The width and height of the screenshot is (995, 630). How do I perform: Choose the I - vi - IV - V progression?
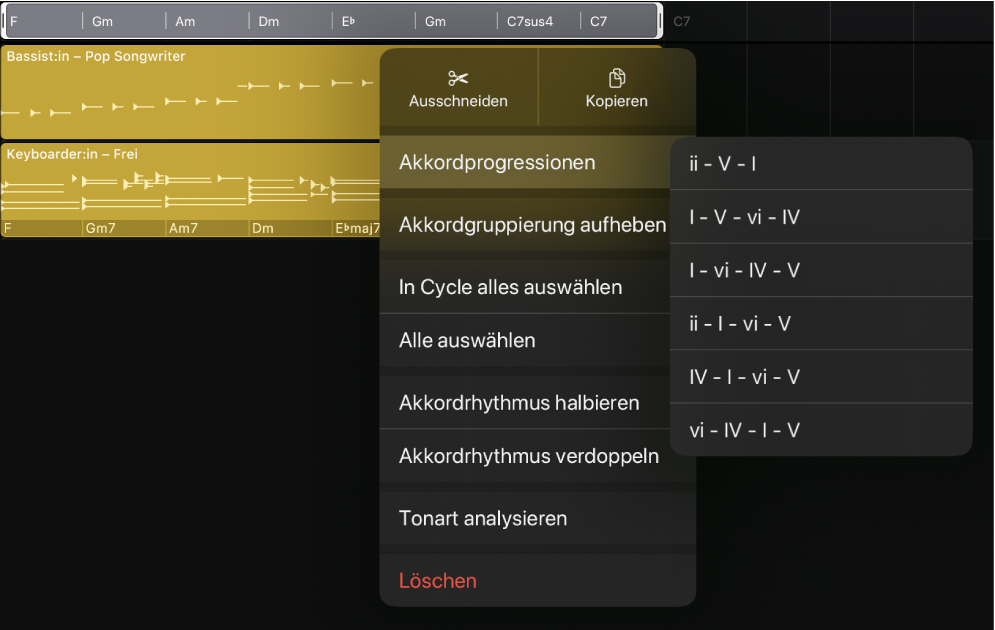745,270
